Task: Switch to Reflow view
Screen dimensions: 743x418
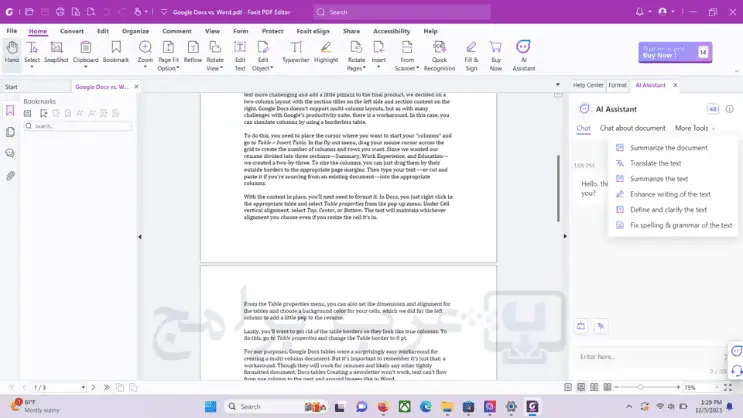Action: coord(193,52)
